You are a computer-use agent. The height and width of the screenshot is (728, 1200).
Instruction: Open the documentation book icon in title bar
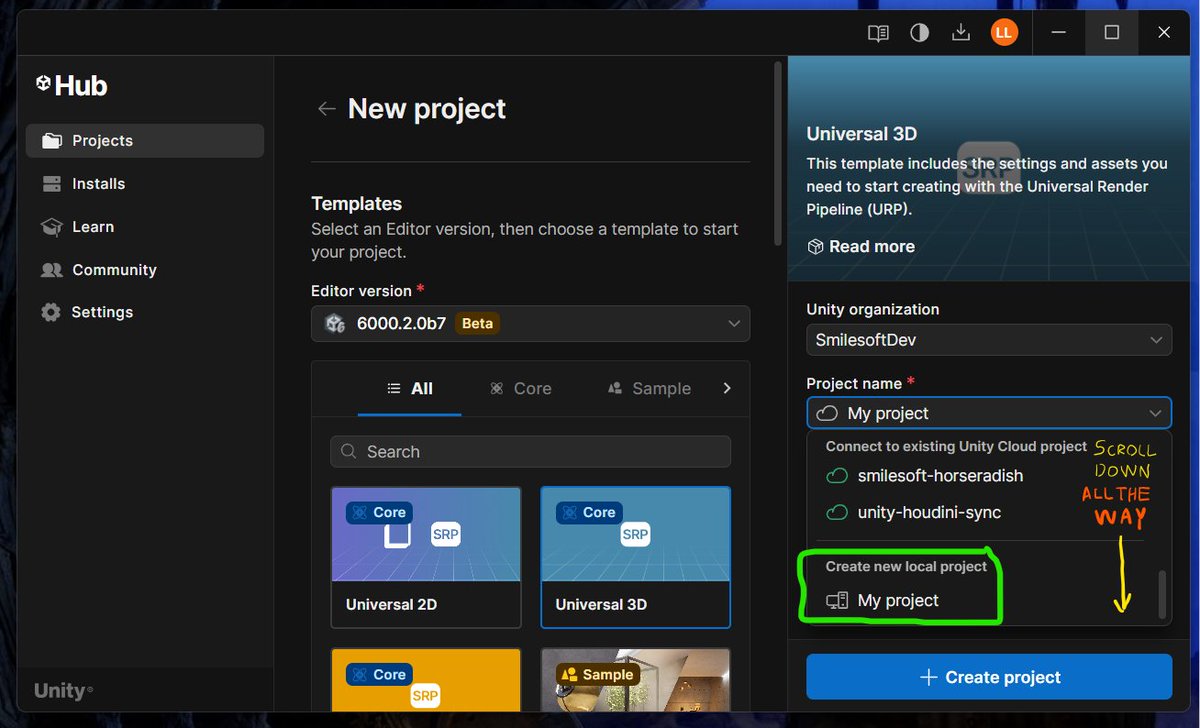(878, 33)
